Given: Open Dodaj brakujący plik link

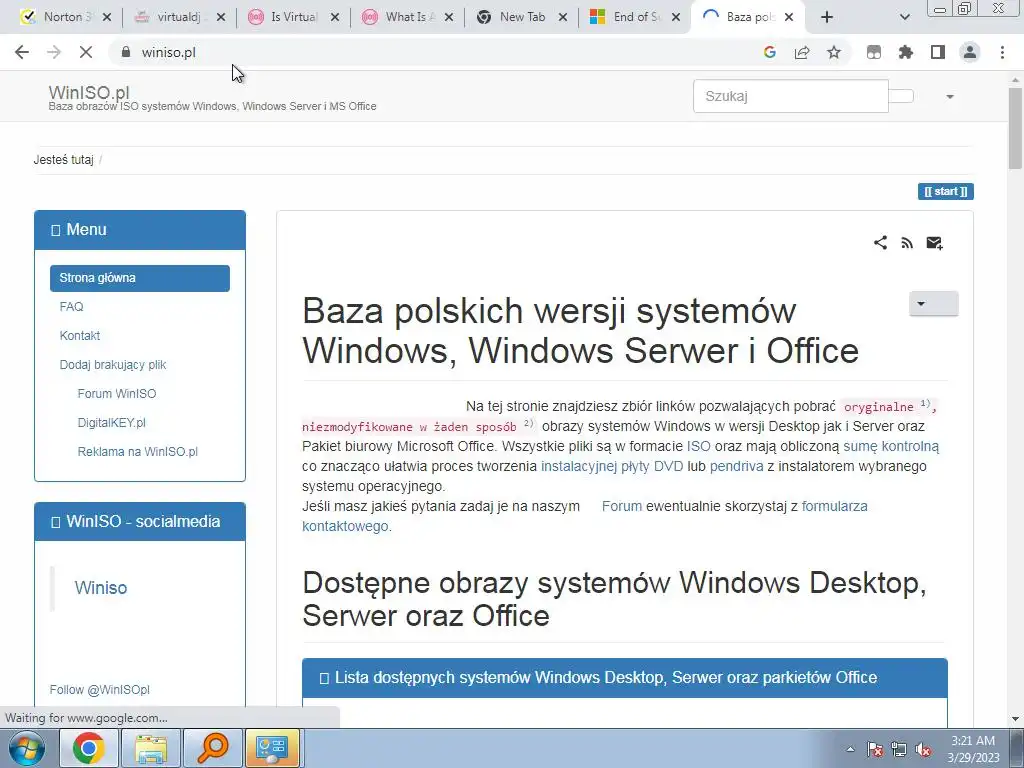Looking at the screenshot, I should (x=113, y=365).
